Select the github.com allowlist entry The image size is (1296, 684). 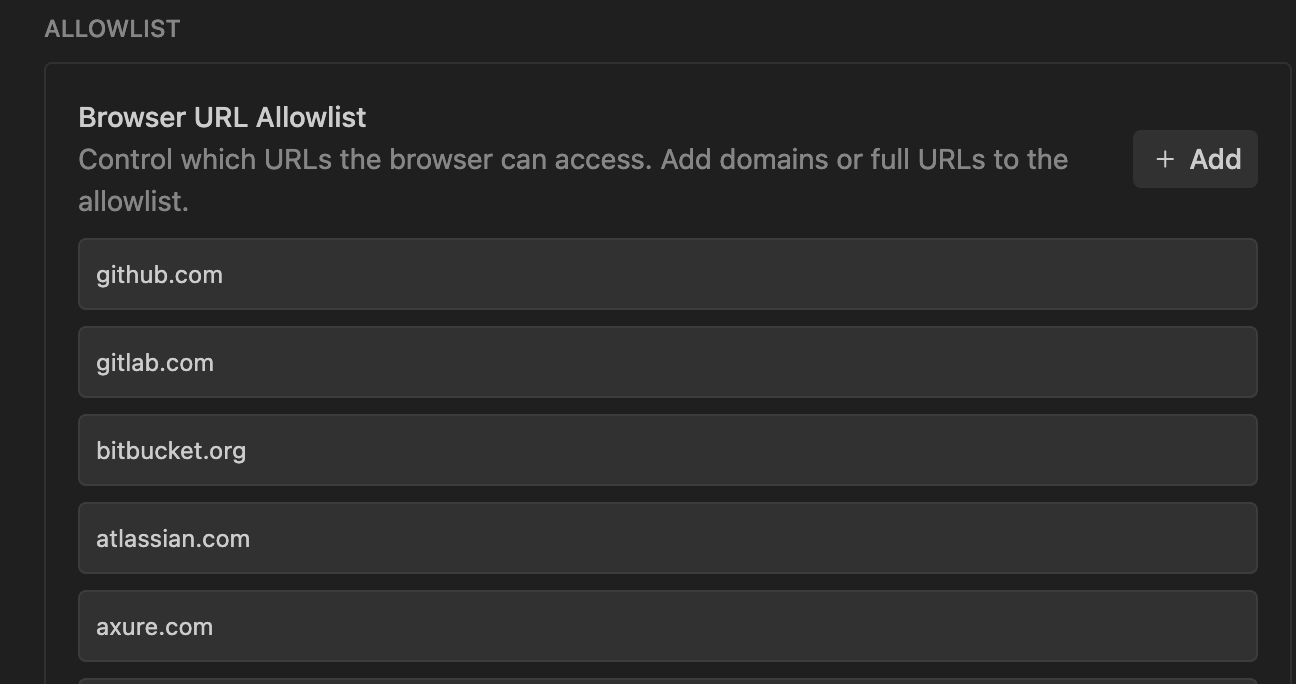click(x=667, y=274)
